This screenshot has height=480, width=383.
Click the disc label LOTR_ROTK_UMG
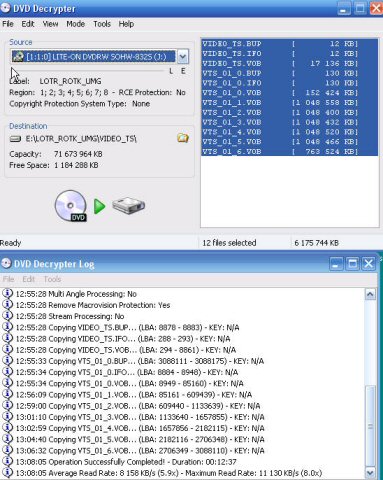click(x=70, y=81)
